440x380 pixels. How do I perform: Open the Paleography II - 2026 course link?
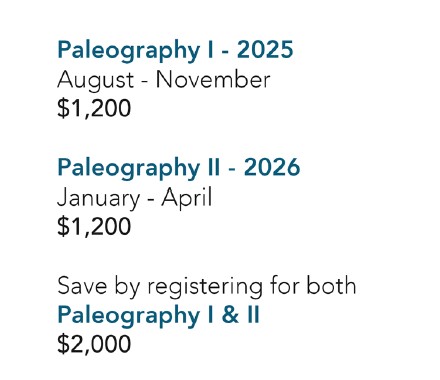point(179,168)
